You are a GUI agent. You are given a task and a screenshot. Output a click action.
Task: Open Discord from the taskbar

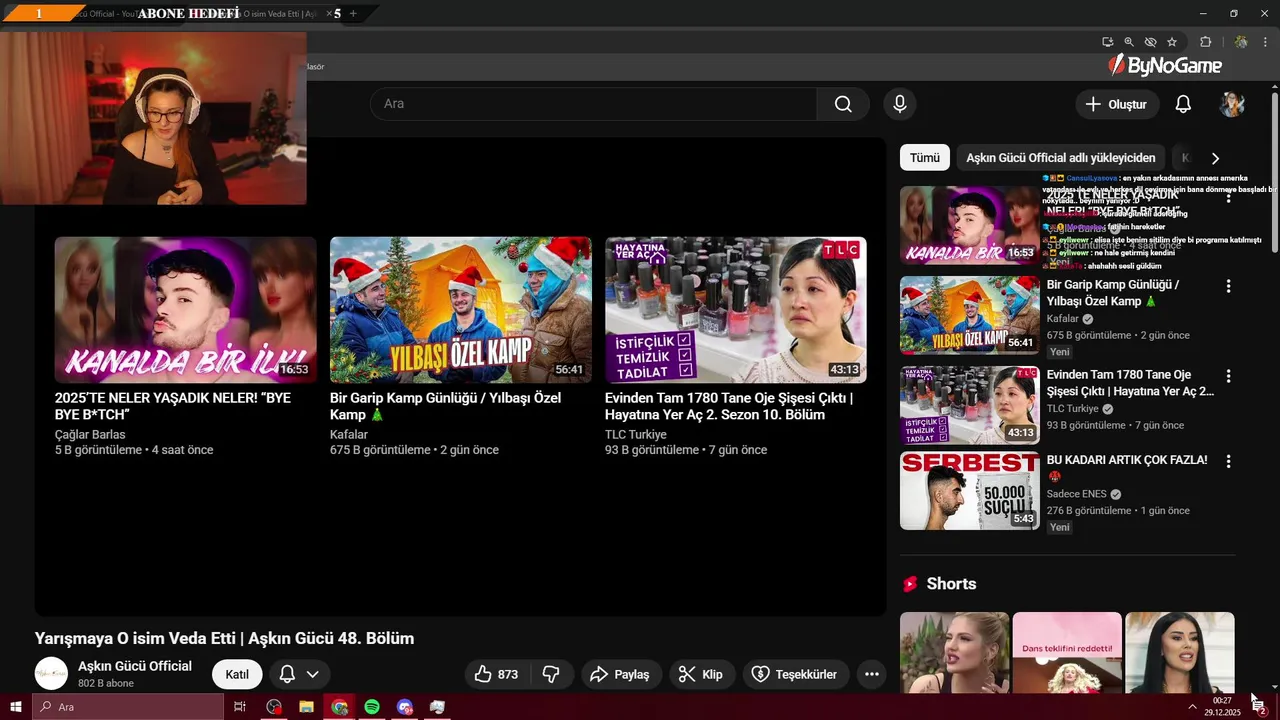pos(404,707)
